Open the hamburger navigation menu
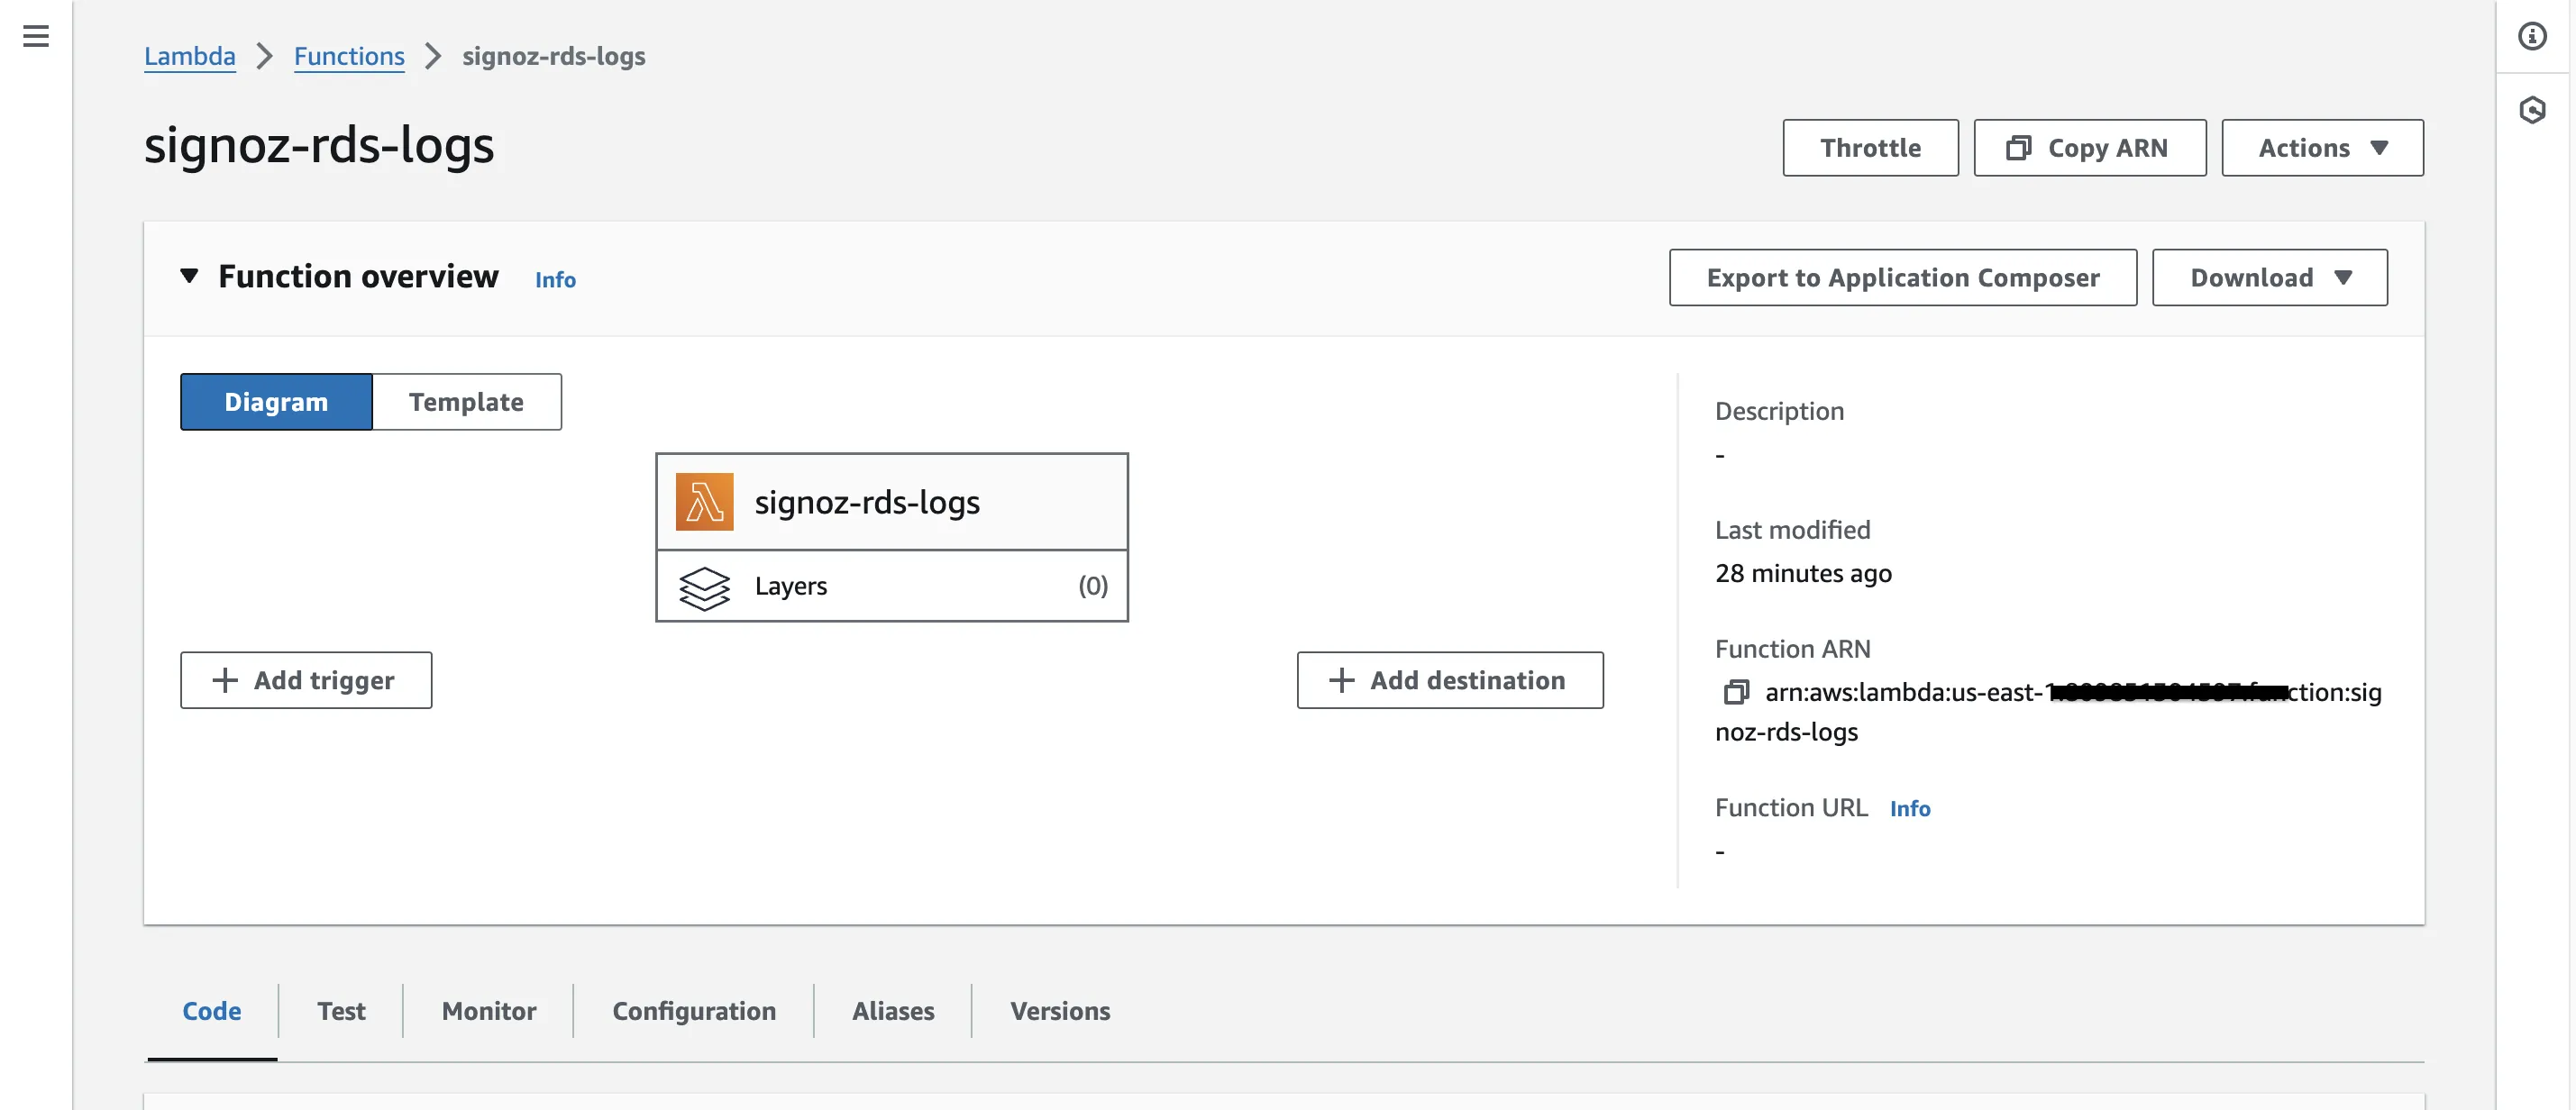Image resolution: width=2576 pixels, height=1110 pixels. [x=36, y=37]
